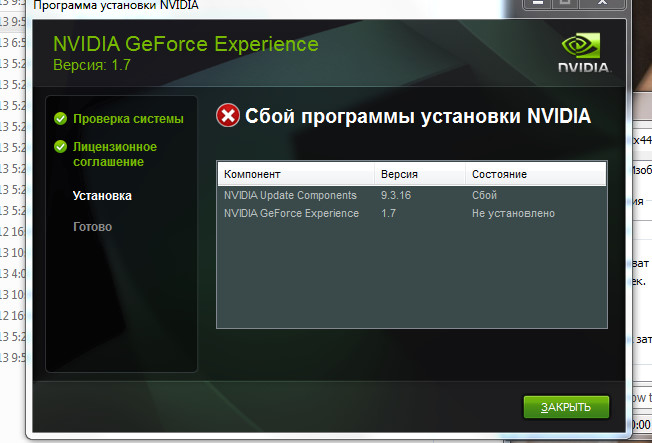Click the Версия: 1.7 subtitle

click(x=92, y=65)
